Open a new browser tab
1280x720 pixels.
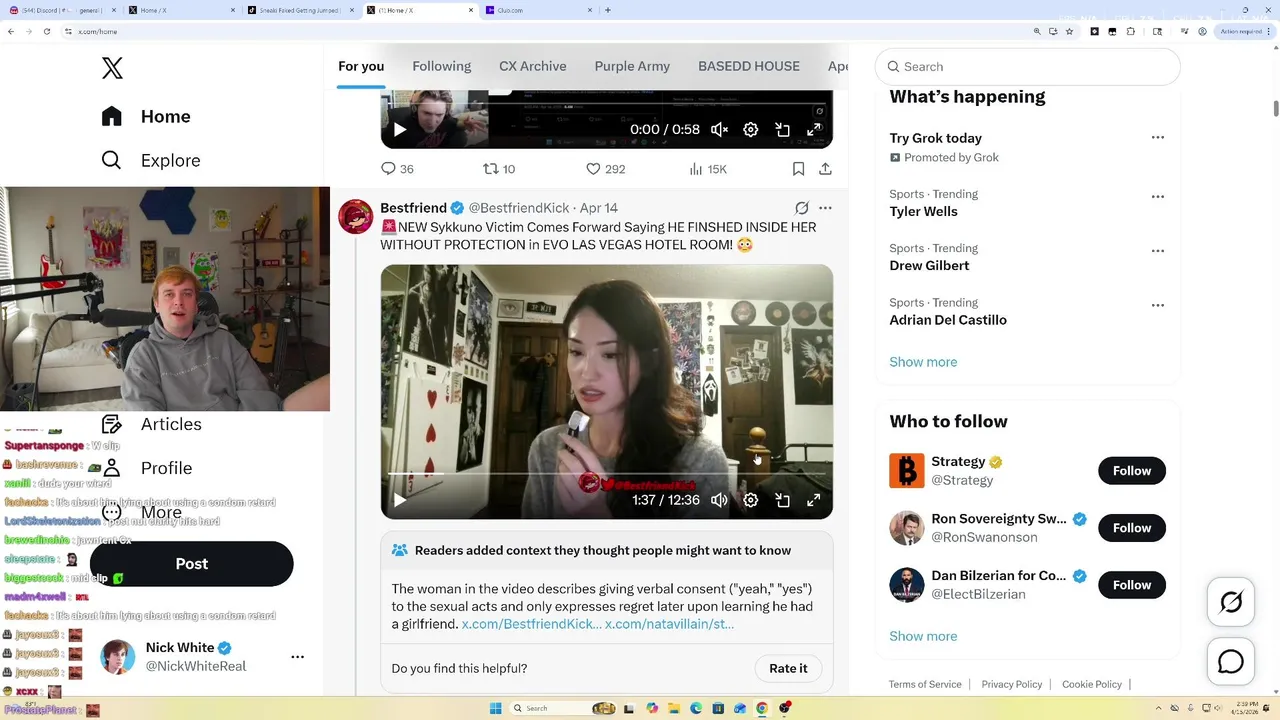coord(608,10)
